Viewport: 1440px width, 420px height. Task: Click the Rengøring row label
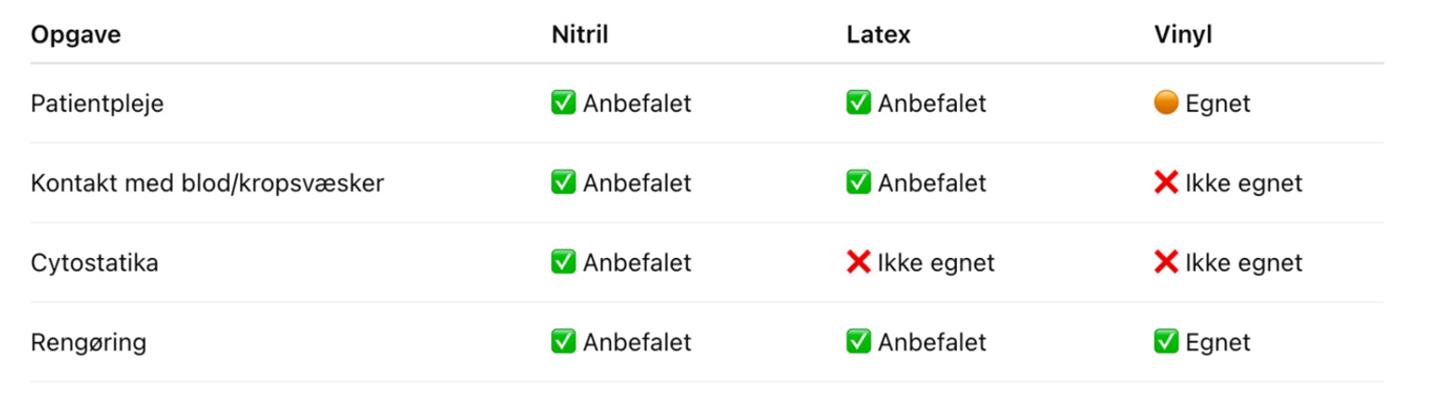coord(88,343)
